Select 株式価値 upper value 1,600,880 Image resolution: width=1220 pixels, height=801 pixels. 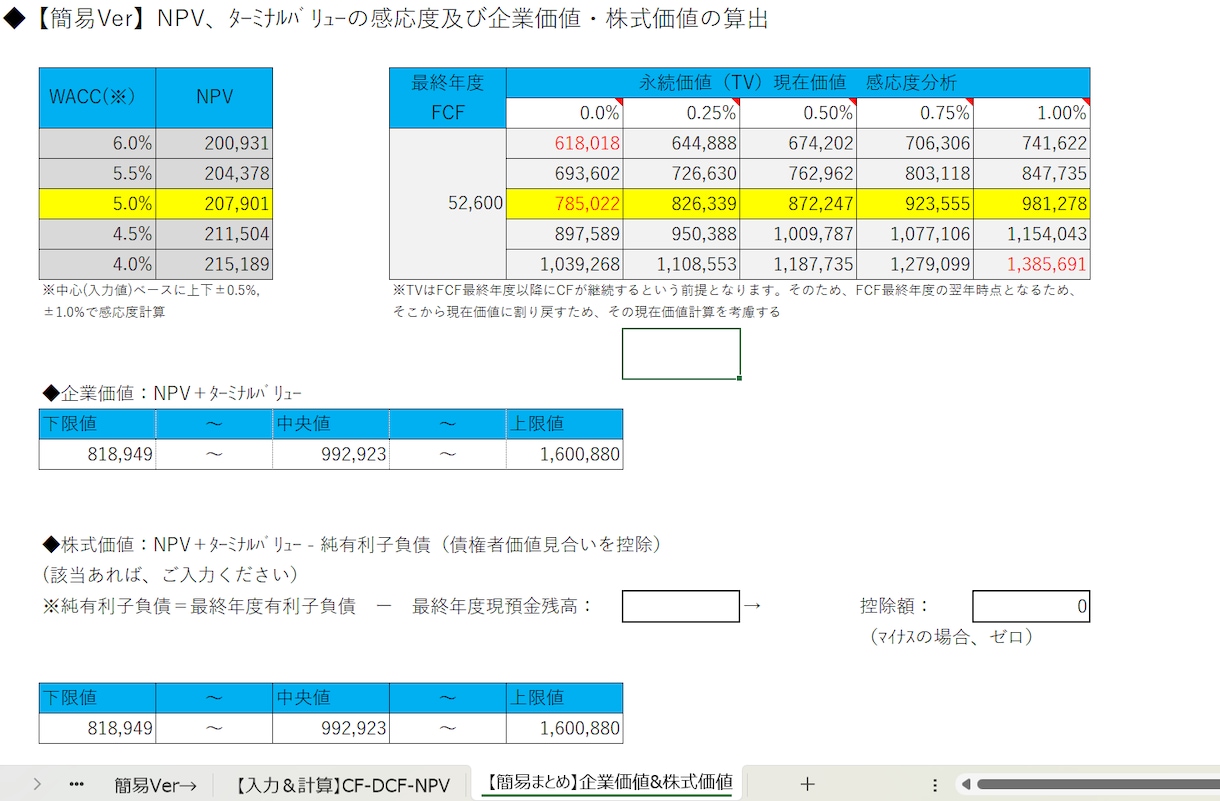tap(565, 728)
